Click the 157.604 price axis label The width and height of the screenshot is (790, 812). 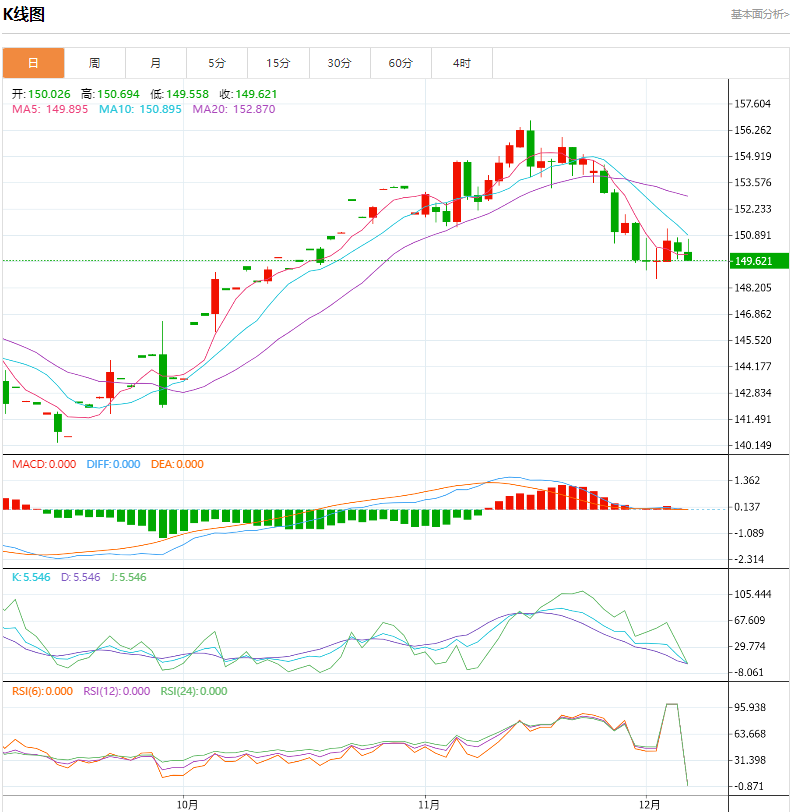point(753,104)
